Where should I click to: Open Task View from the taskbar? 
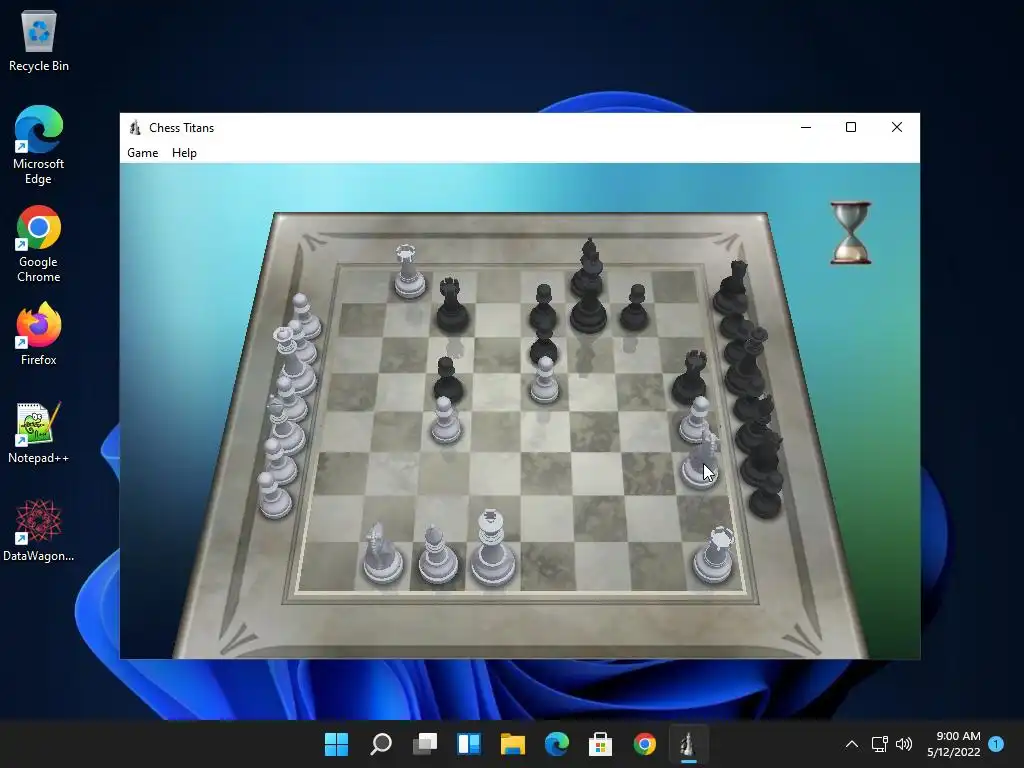point(424,743)
